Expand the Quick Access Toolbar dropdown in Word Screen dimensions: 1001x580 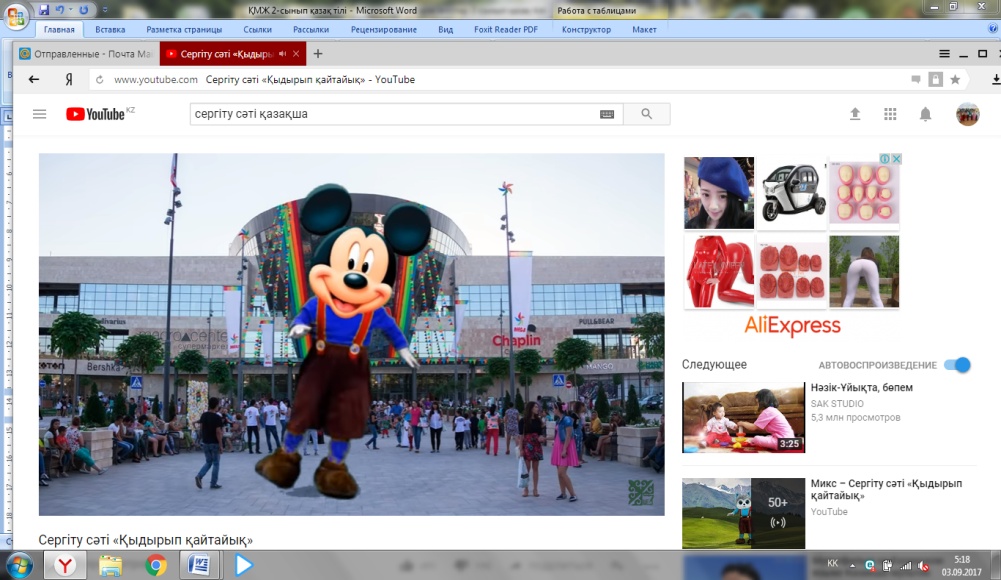click(x=103, y=10)
